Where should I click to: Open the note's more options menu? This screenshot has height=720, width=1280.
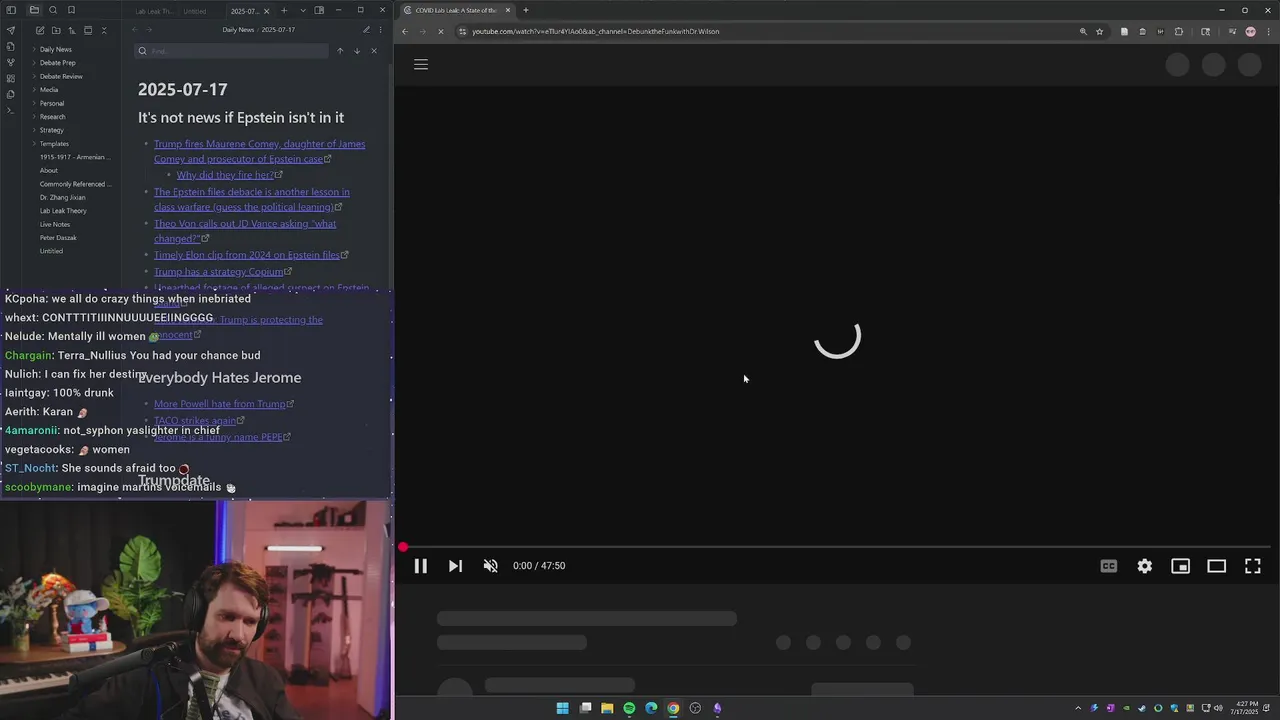pos(380,30)
